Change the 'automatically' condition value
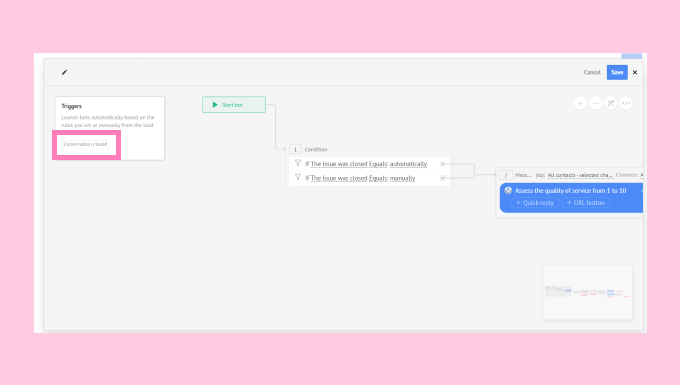 [408, 164]
